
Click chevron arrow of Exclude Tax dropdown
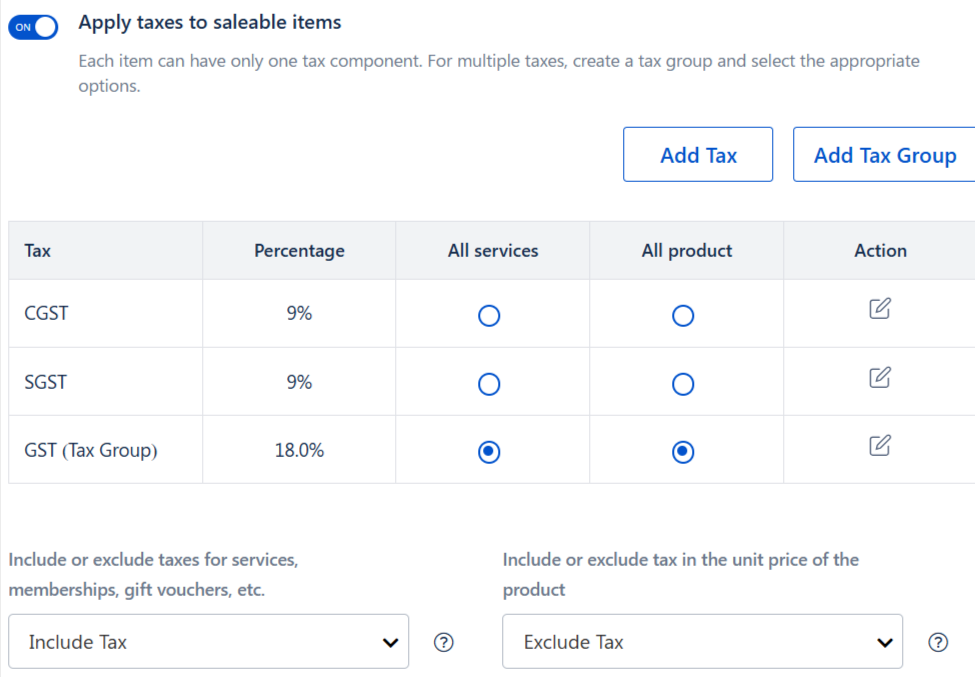point(885,643)
